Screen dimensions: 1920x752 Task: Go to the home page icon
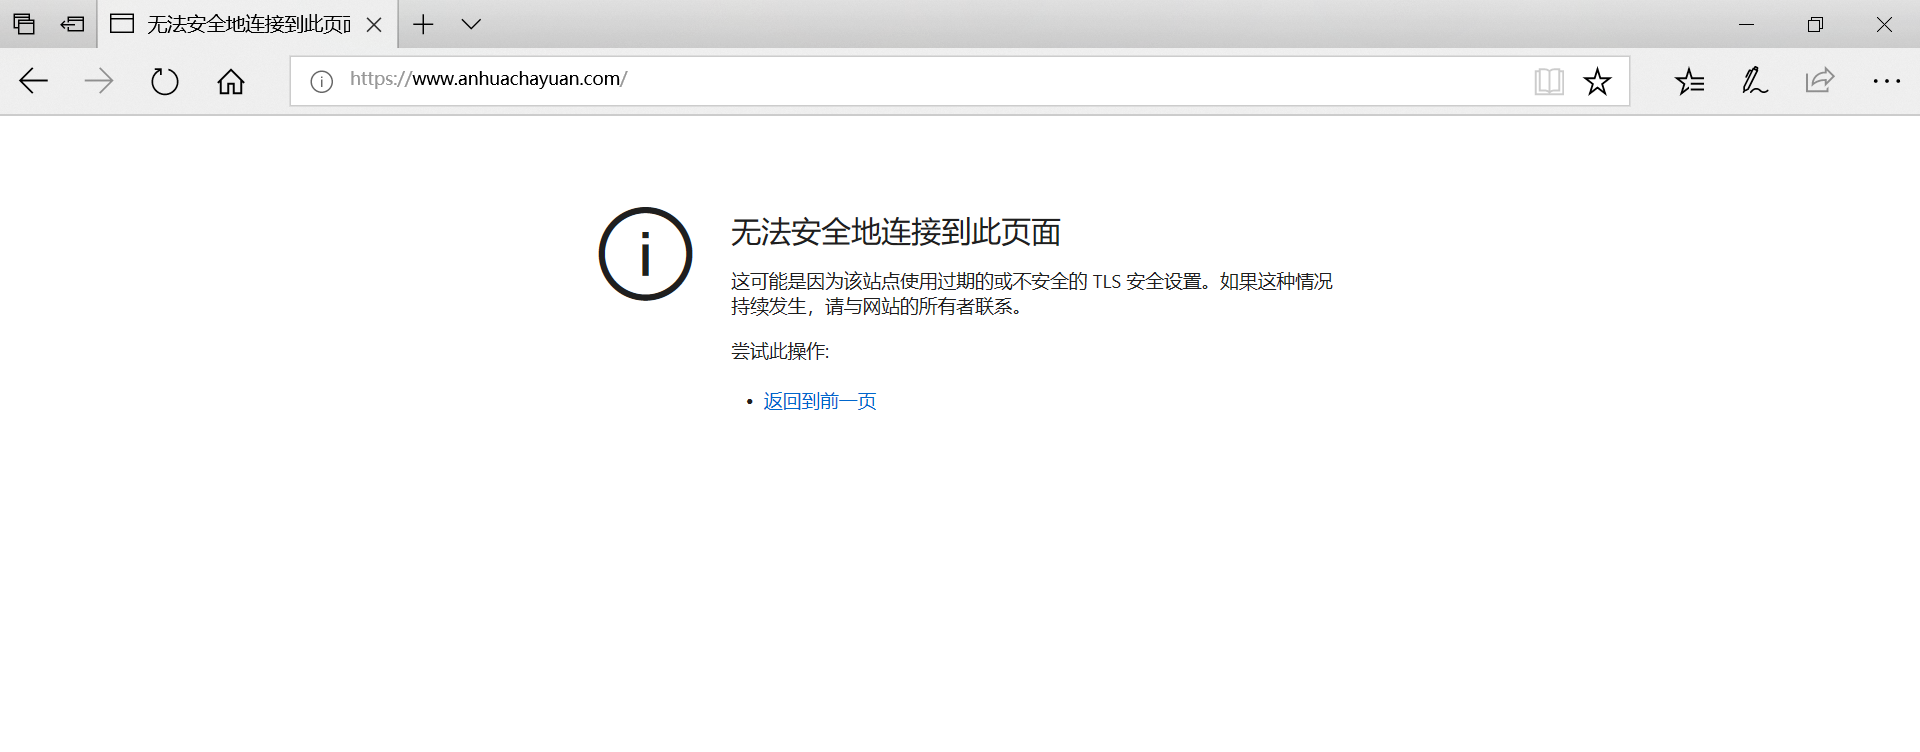tap(231, 81)
